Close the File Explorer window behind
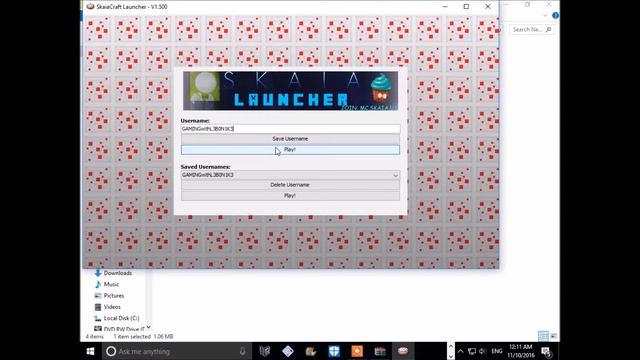 pos(549,4)
